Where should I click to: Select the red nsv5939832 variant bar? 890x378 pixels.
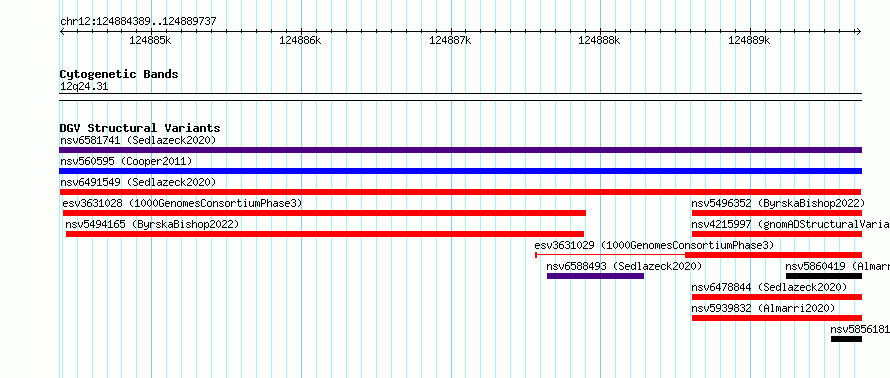point(777,318)
